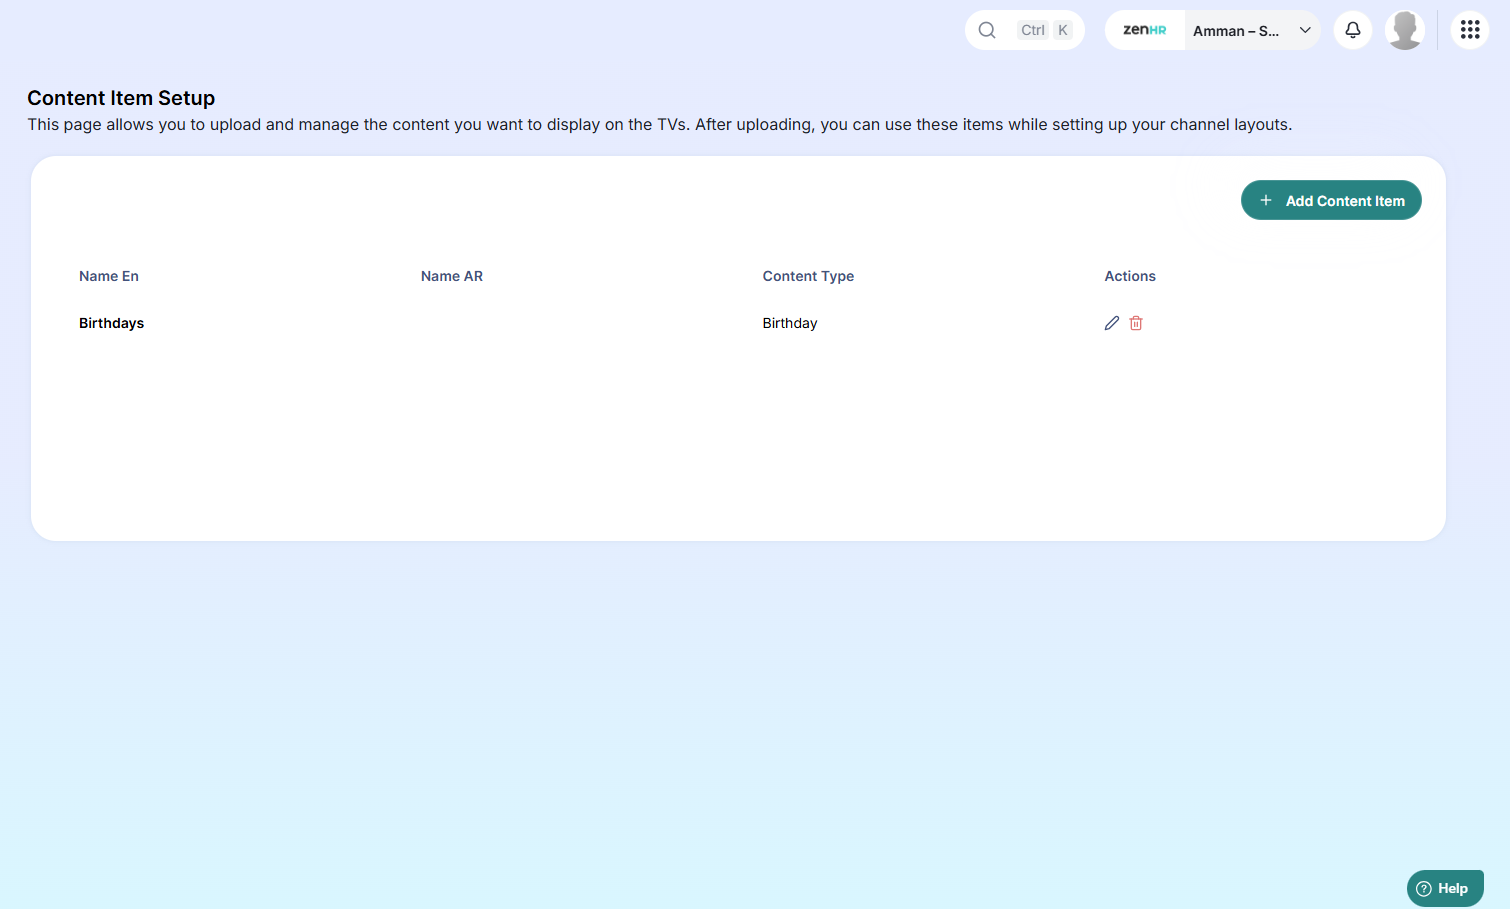Click the Name En column header
1510x909 pixels.
click(x=109, y=276)
